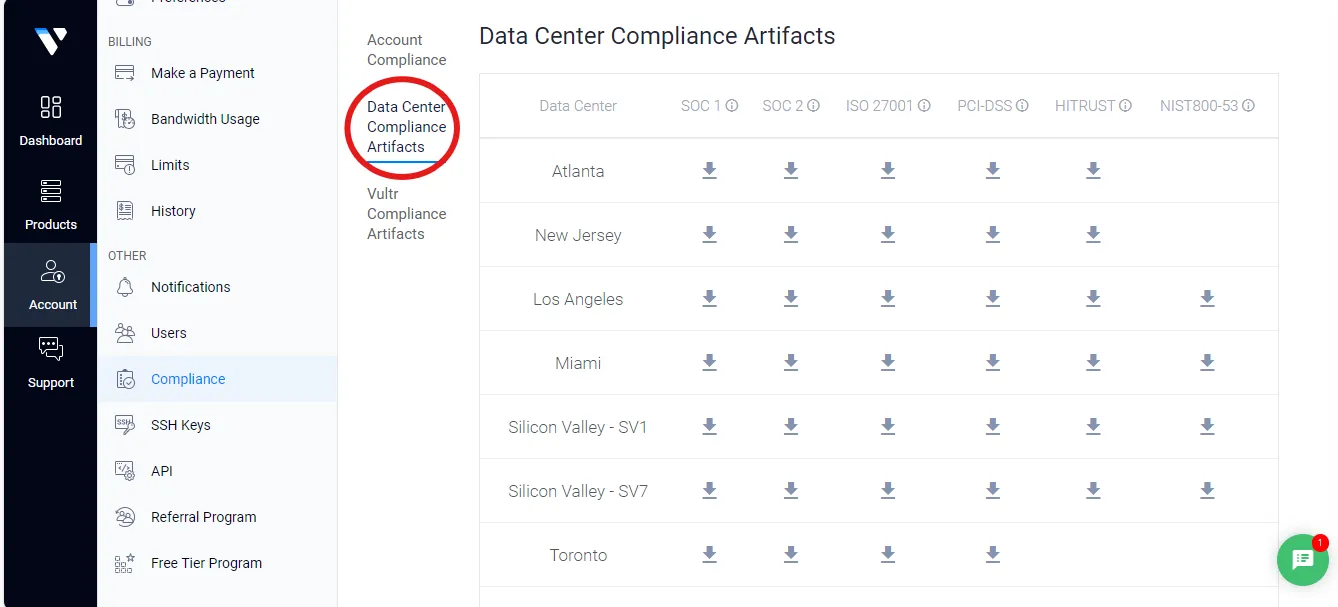The height and width of the screenshot is (607, 1338).
Task: Download Atlanta HITRUST artifact
Action: (x=1093, y=171)
